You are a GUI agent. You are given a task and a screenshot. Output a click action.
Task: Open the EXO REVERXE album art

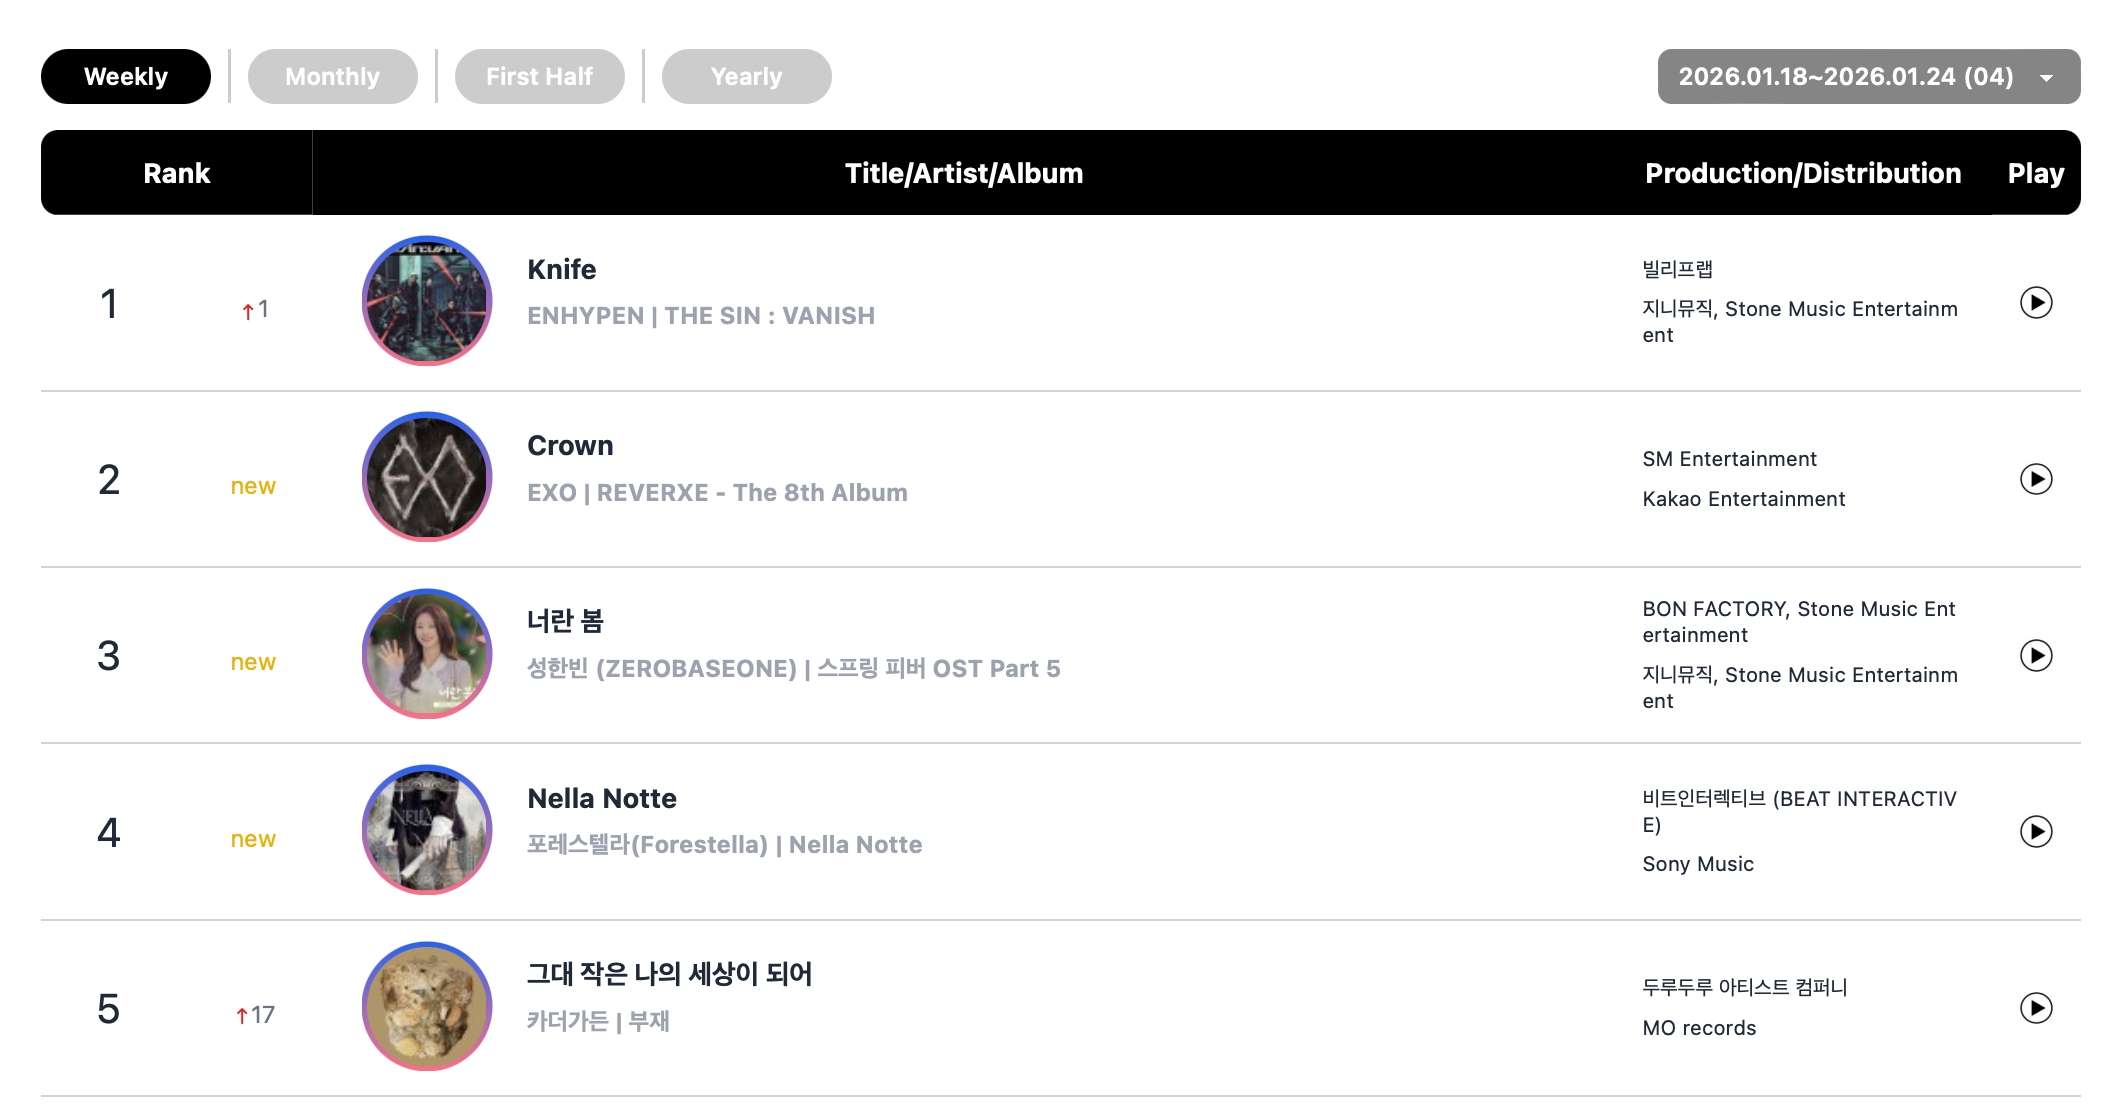click(x=427, y=477)
